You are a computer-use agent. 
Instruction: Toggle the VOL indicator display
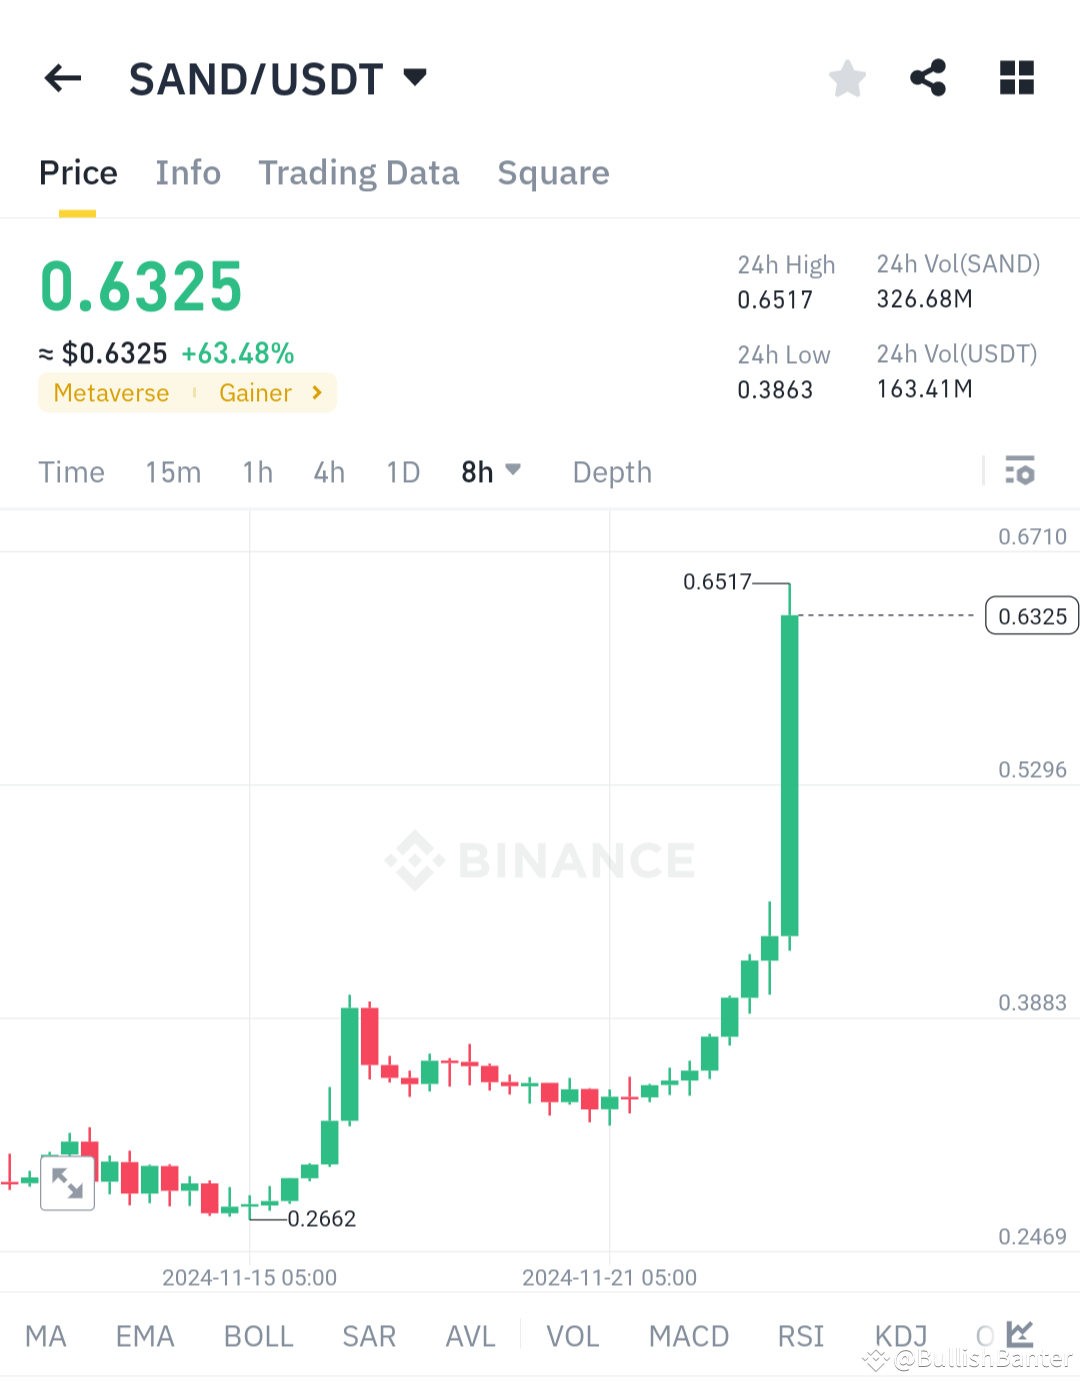571,1336
